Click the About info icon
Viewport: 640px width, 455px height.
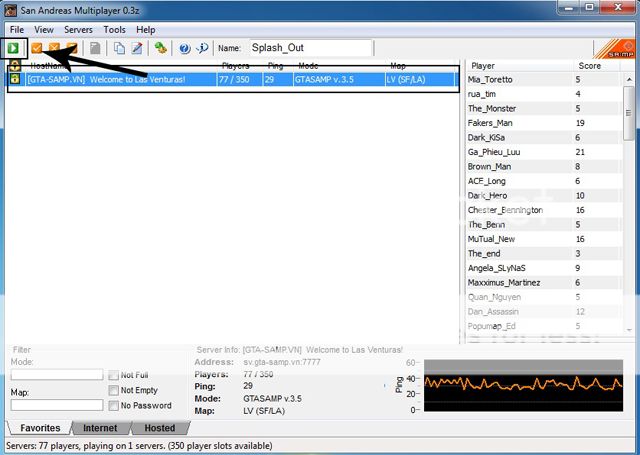tap(202, 47)
